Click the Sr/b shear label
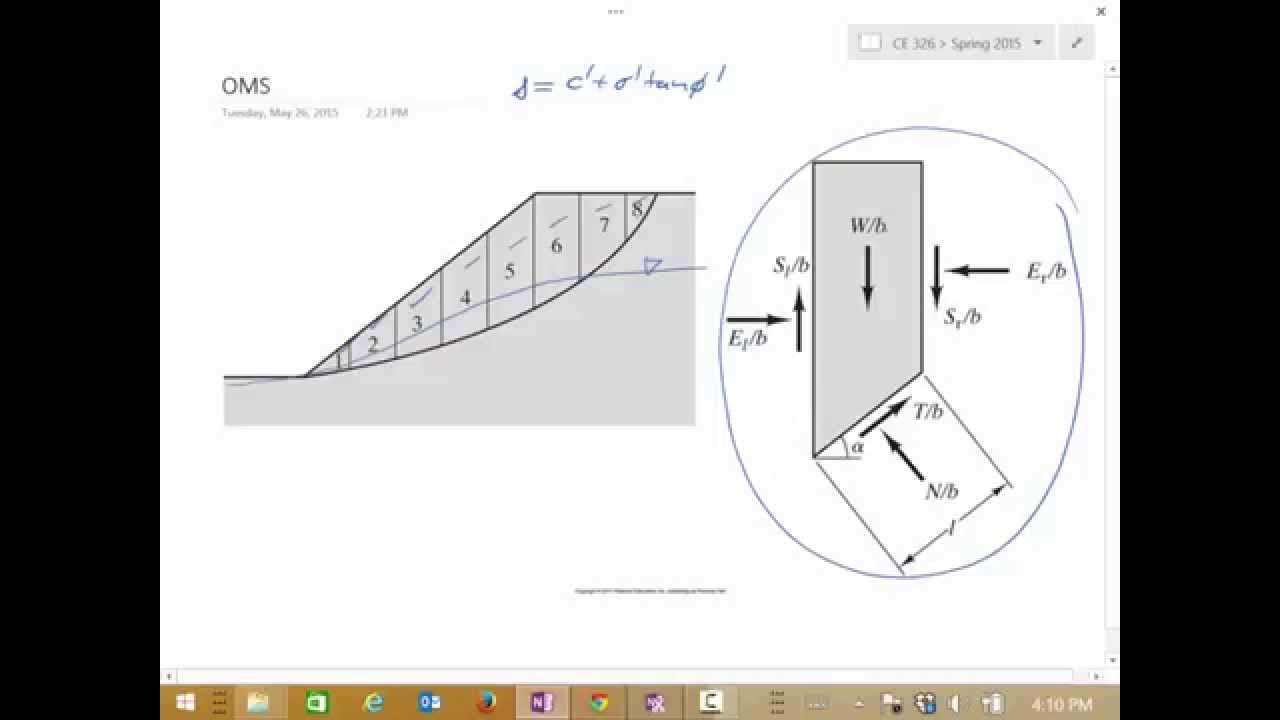1280x720 pixels. click(963, 317)
